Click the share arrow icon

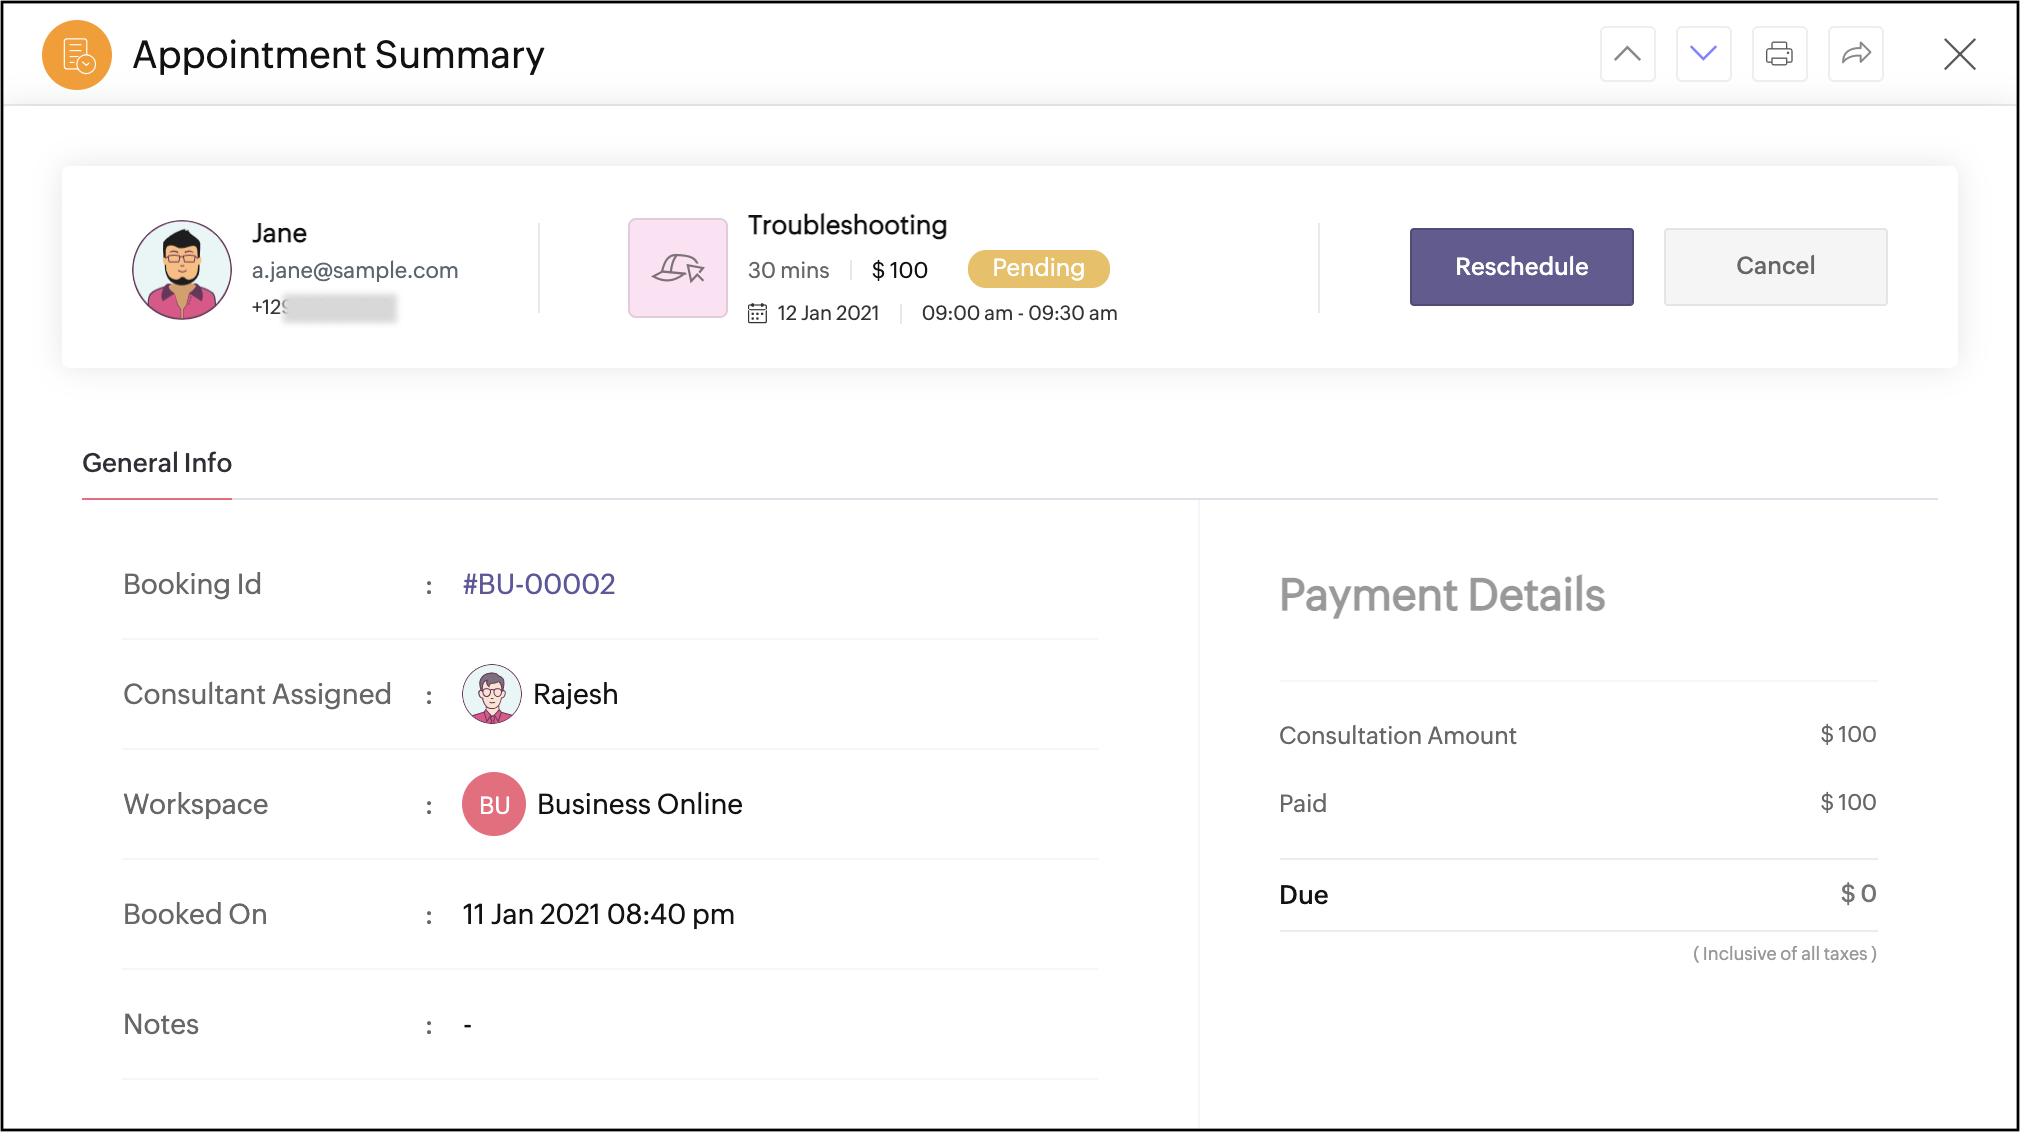click(1855, 54)
